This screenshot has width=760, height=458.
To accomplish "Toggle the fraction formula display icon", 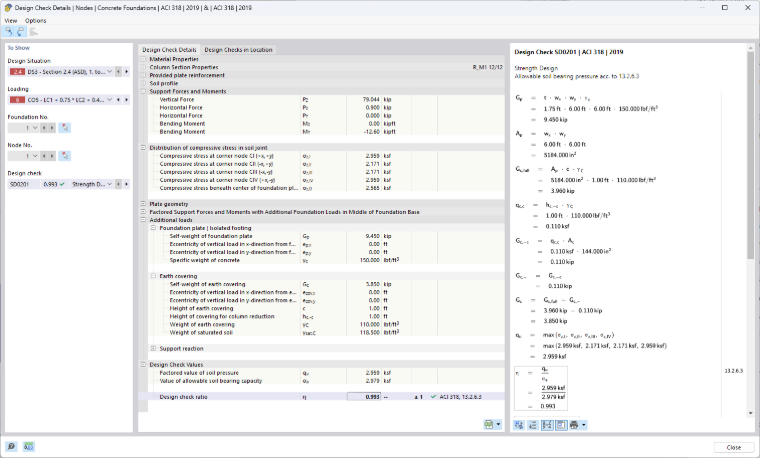I will (x=547, y=425).
